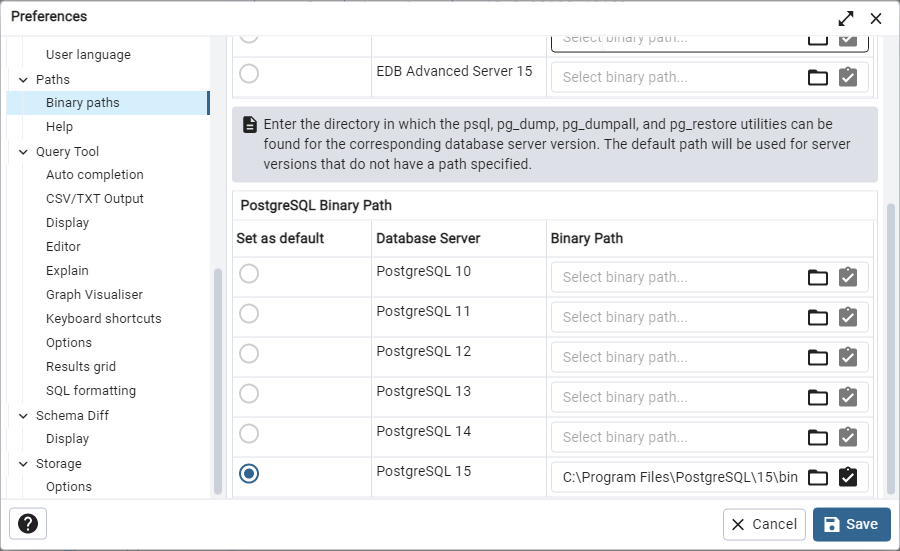The height and width of the screenshot is (551, 900).
Task: Browse folder for EDB Advanced Server 15
Action: tap(817, 77)
